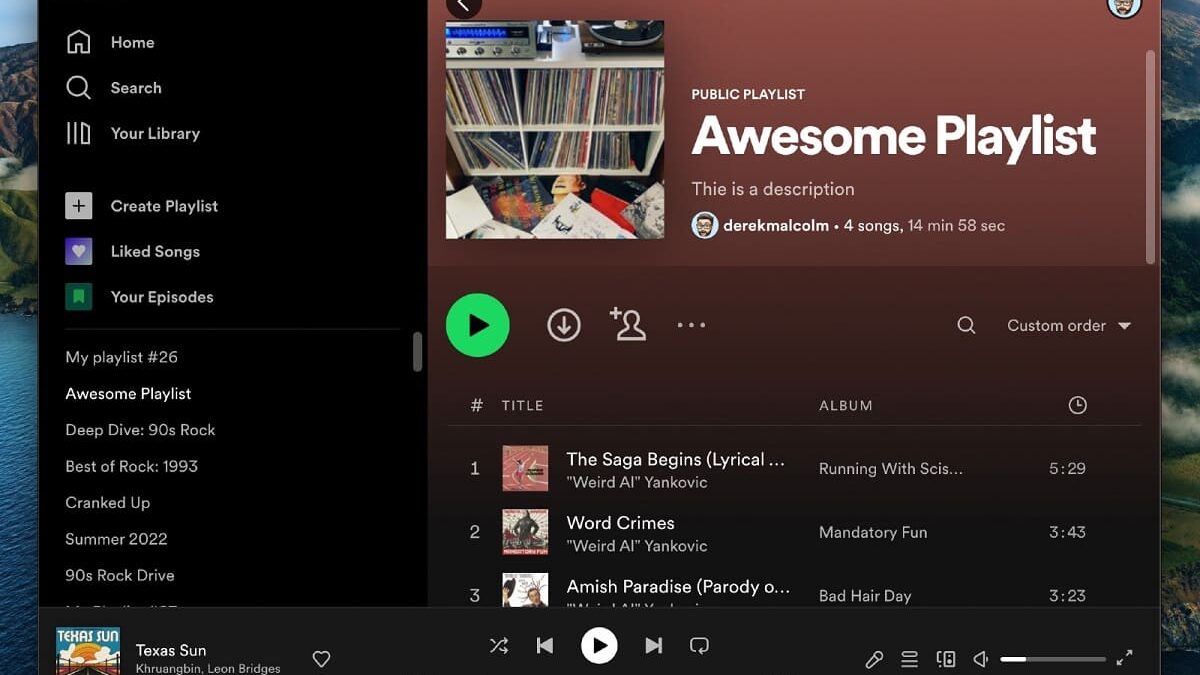This screenshot has height=675, width=1200.
Task: Toggle shuffle
Action: 499,646
